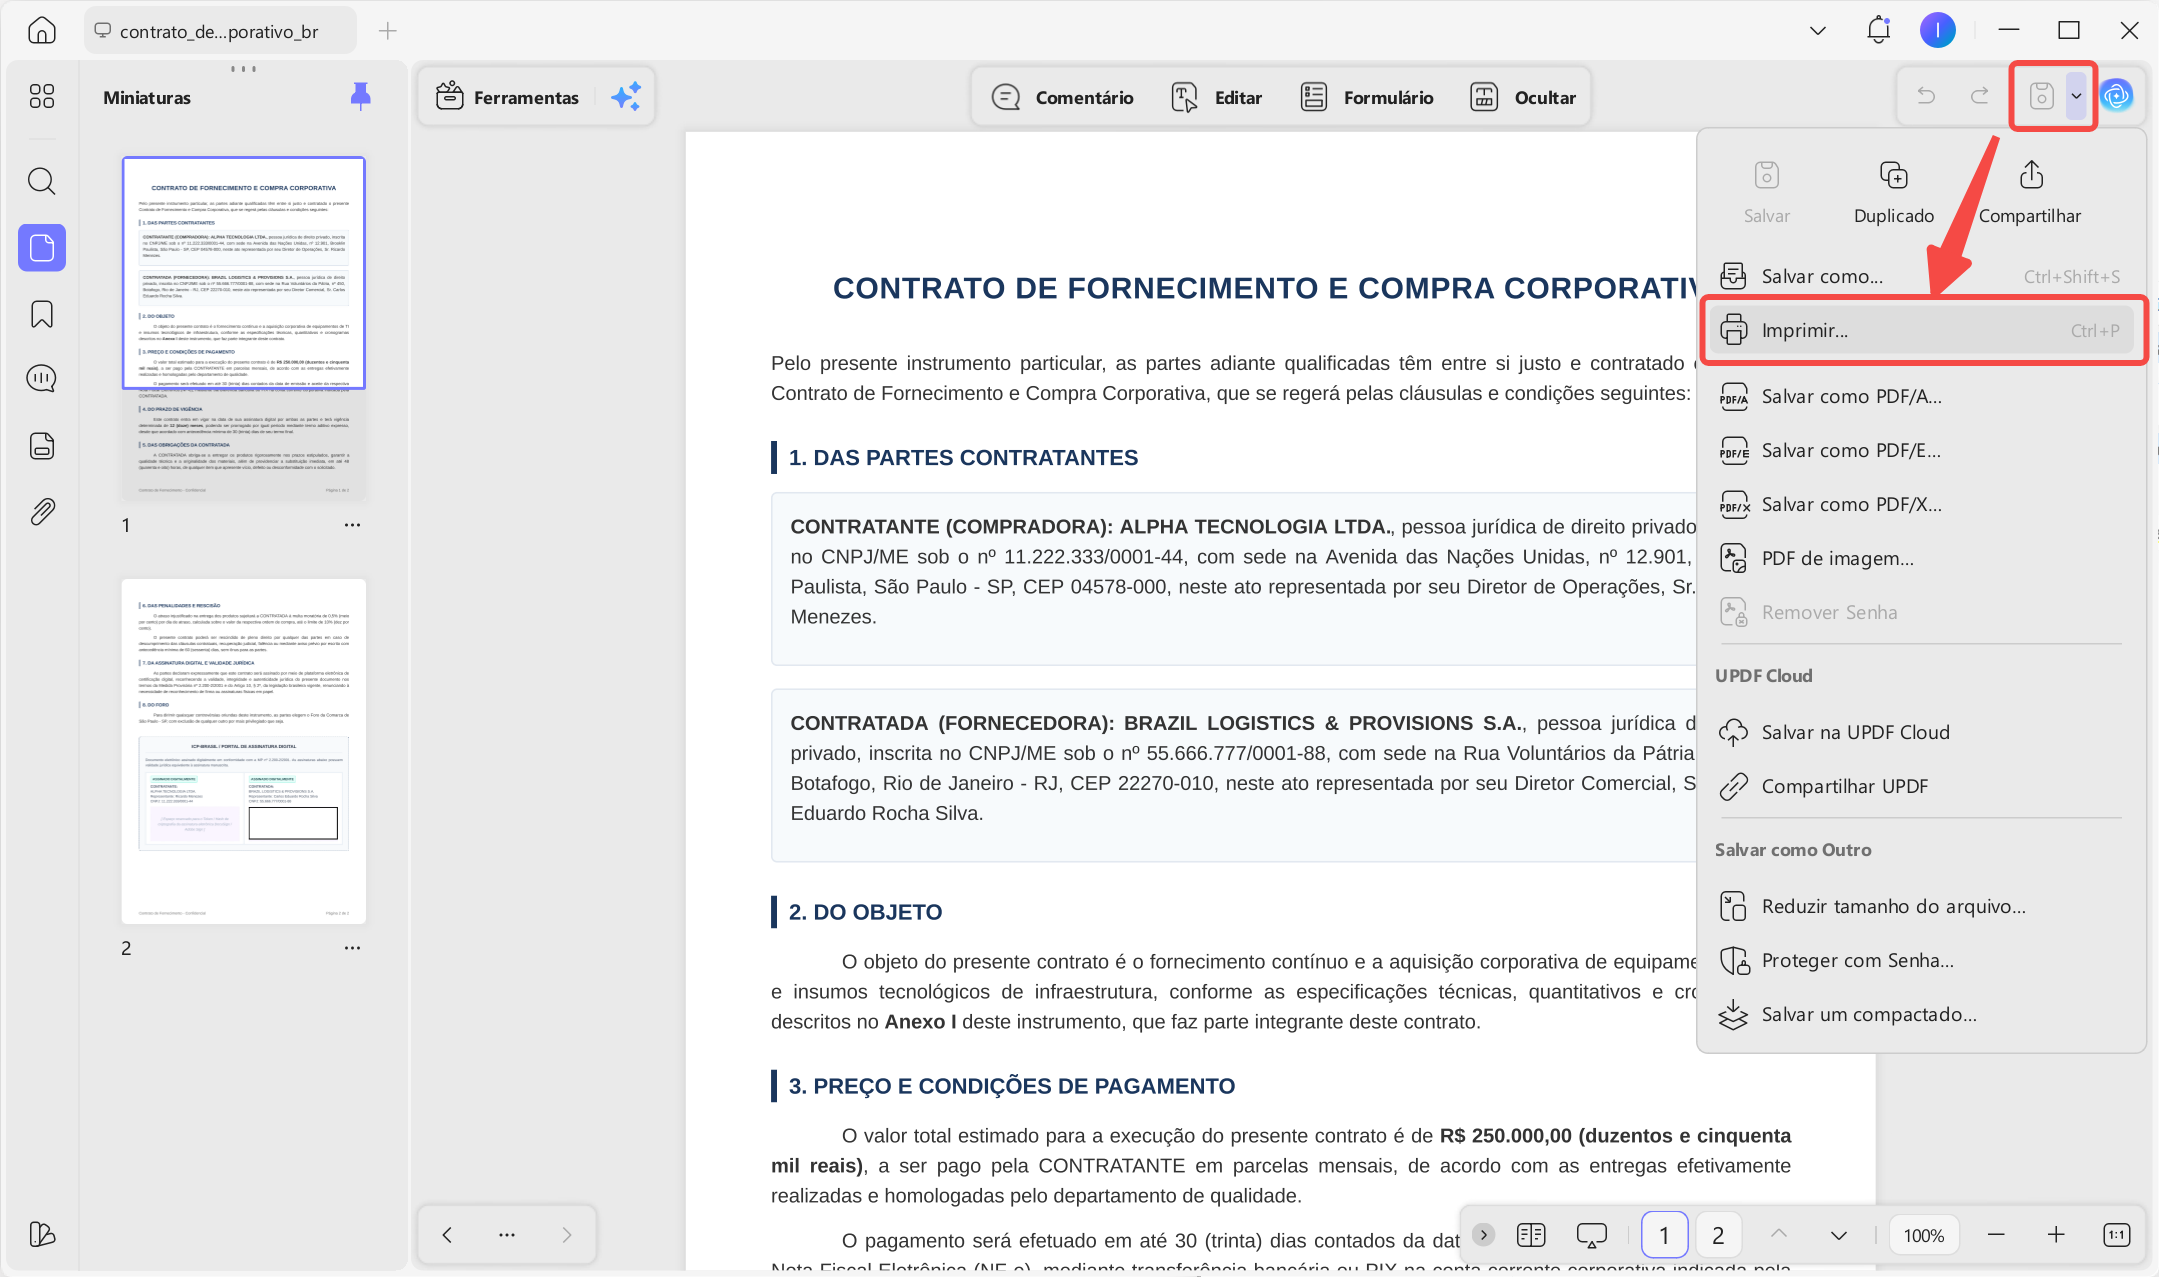Unpin the Miniaturas panel
The image size is (2159, 1277).
pos(361,96)
